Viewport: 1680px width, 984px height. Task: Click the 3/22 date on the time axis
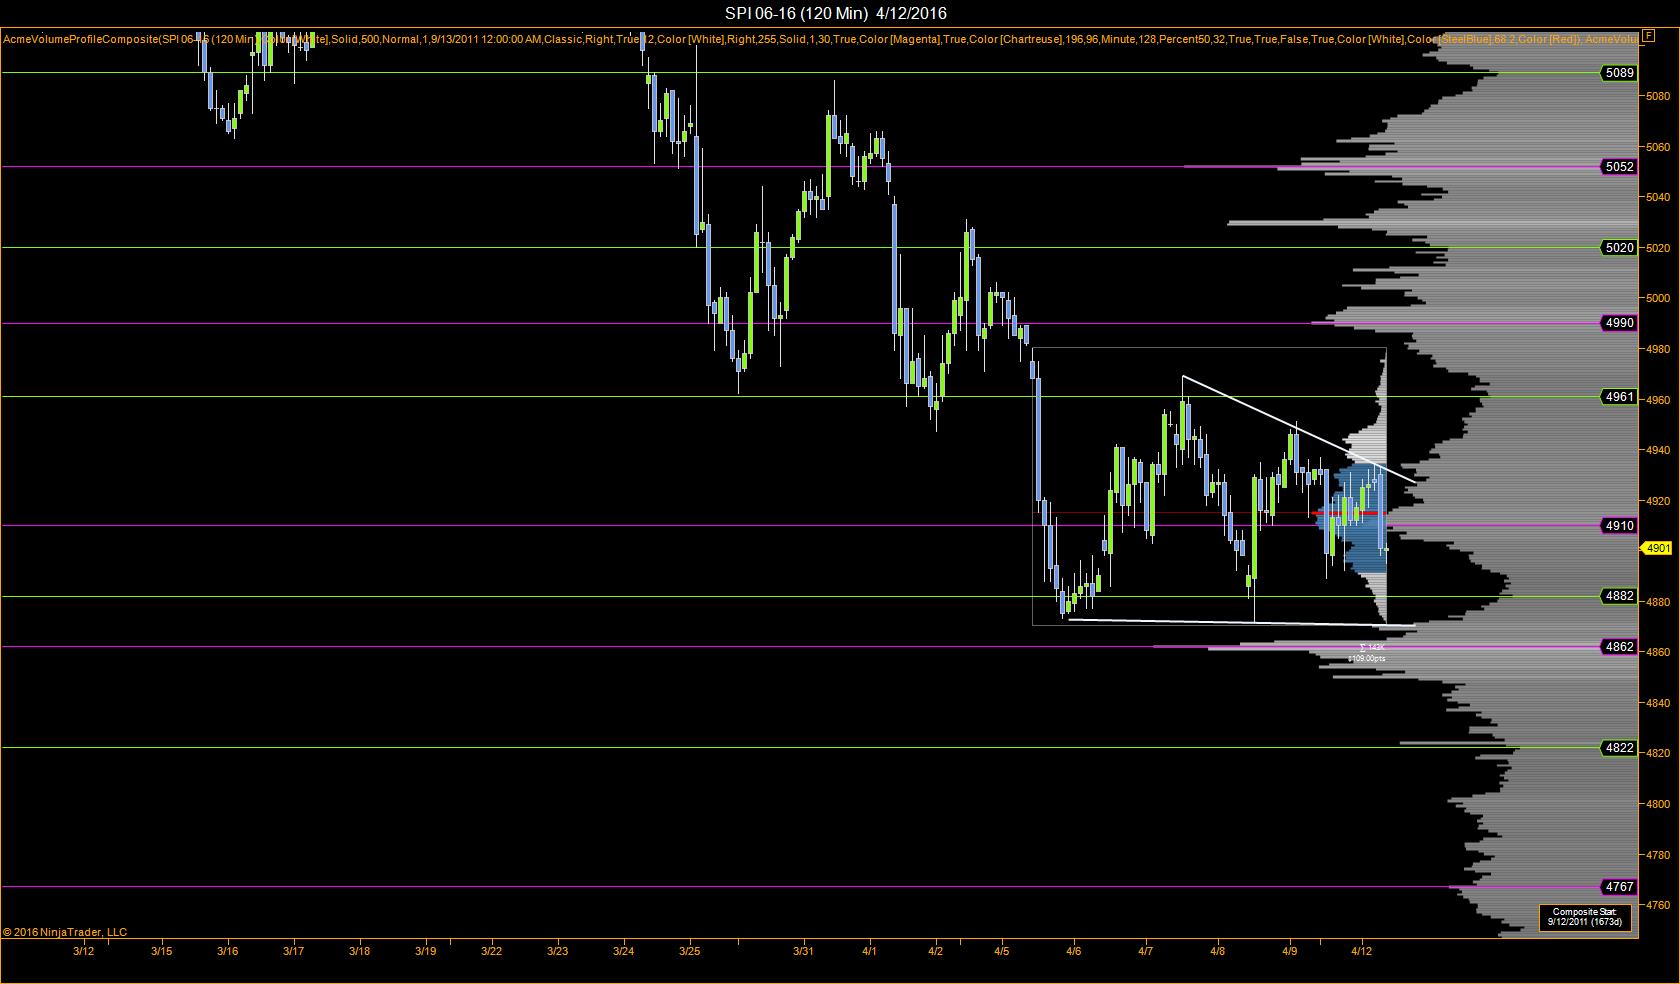tap(491, 951)
